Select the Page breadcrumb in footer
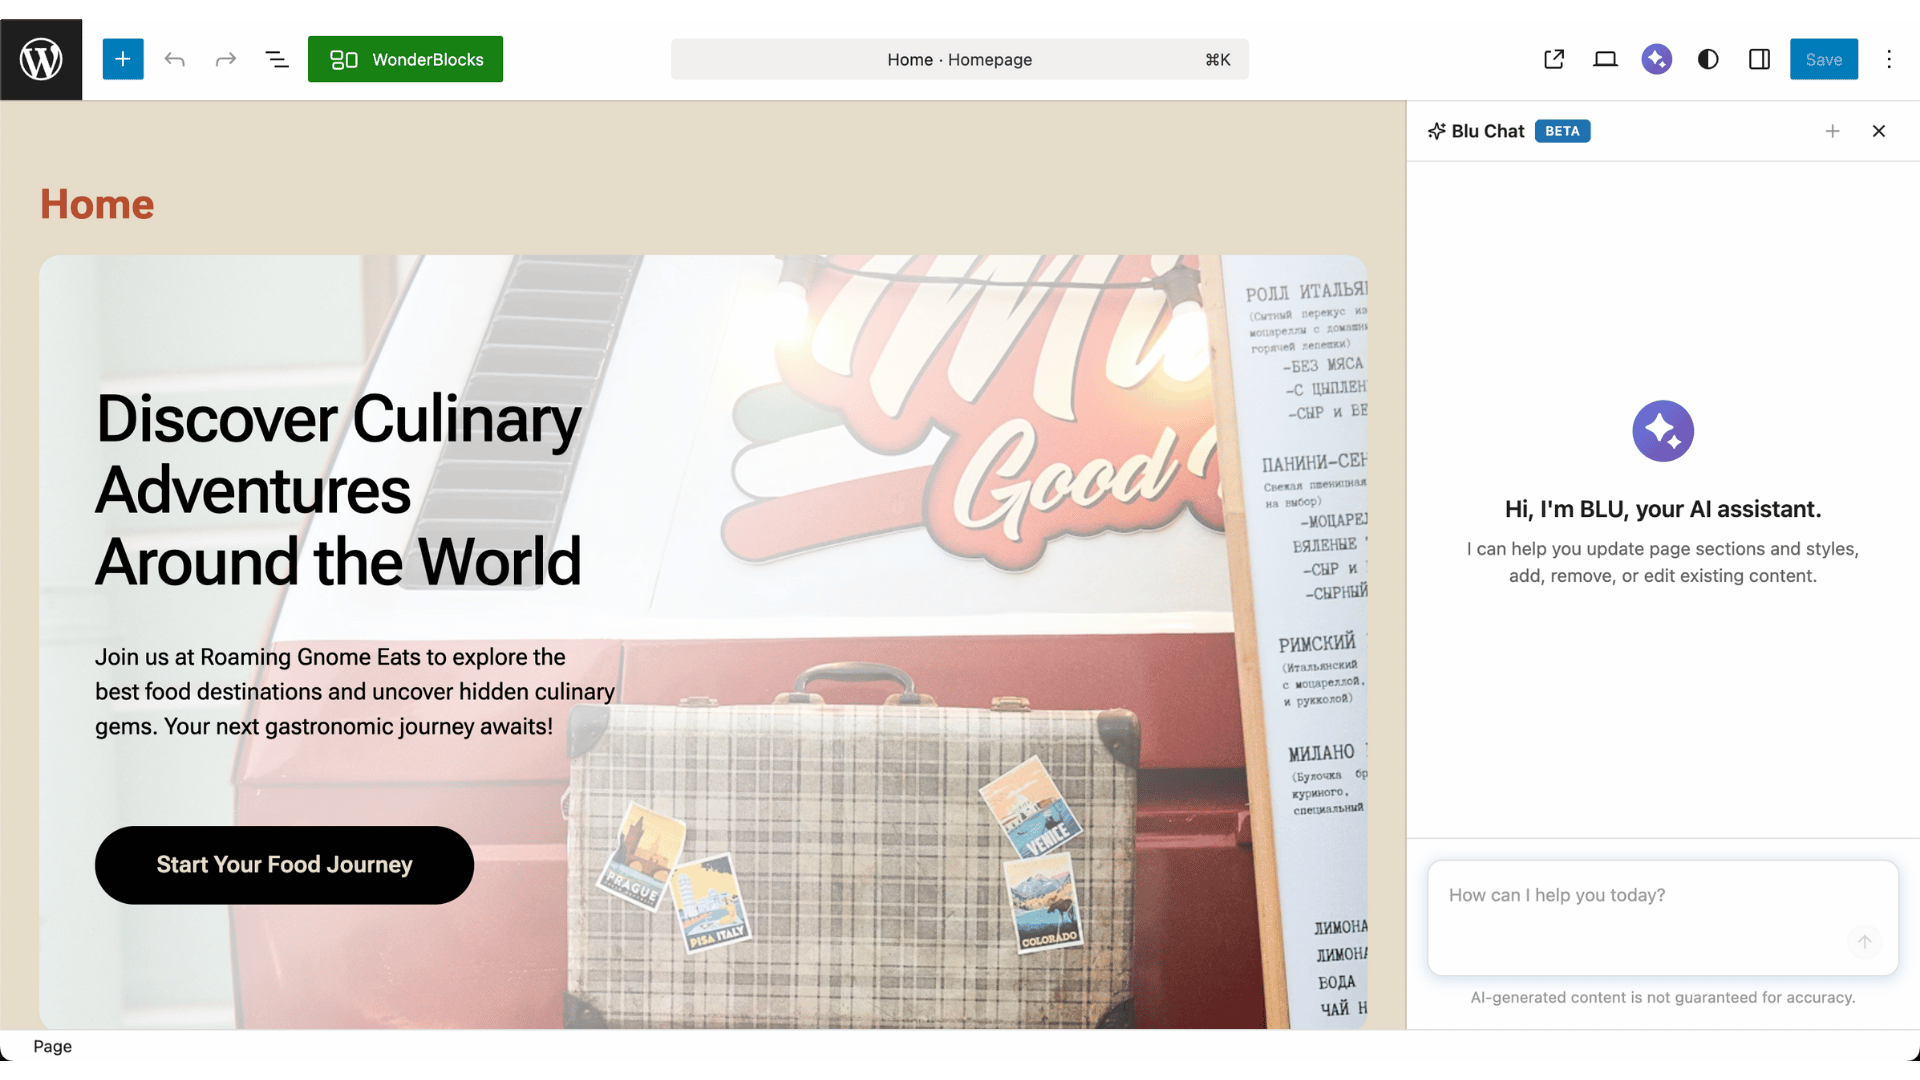This screenshot has width=1920, height=1080. 52,1046
